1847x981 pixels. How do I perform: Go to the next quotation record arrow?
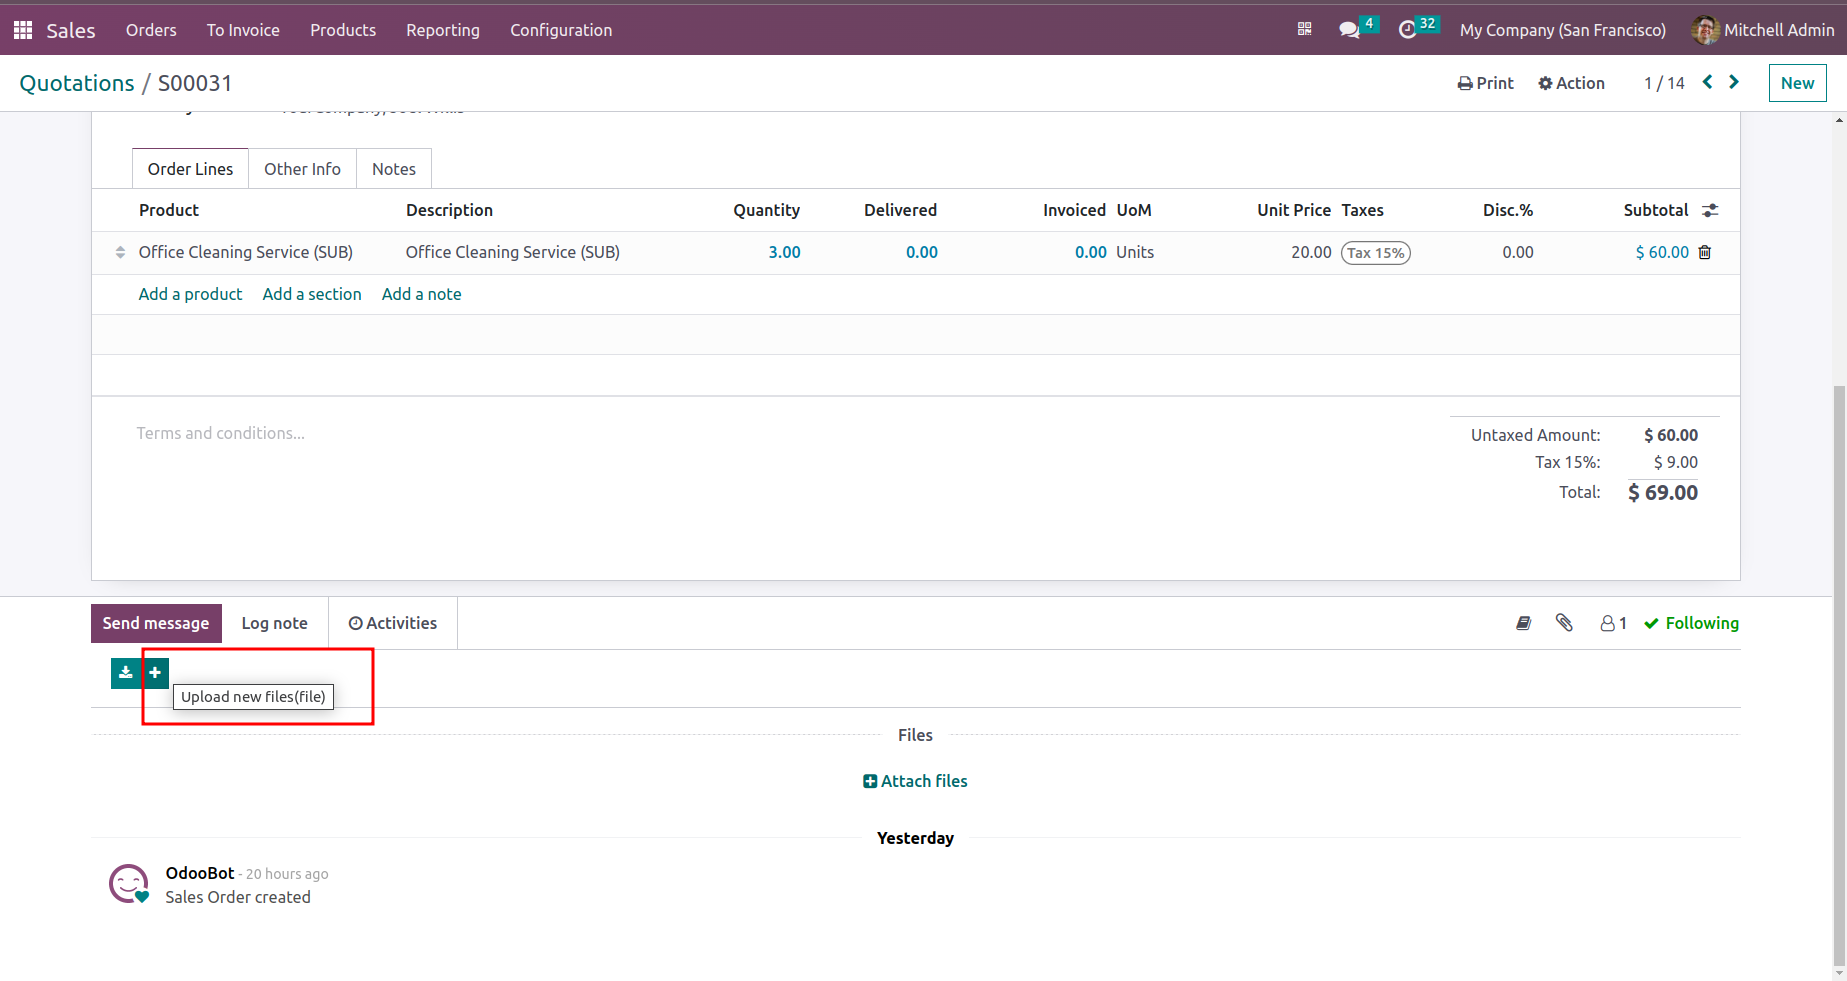(1734, 82)
